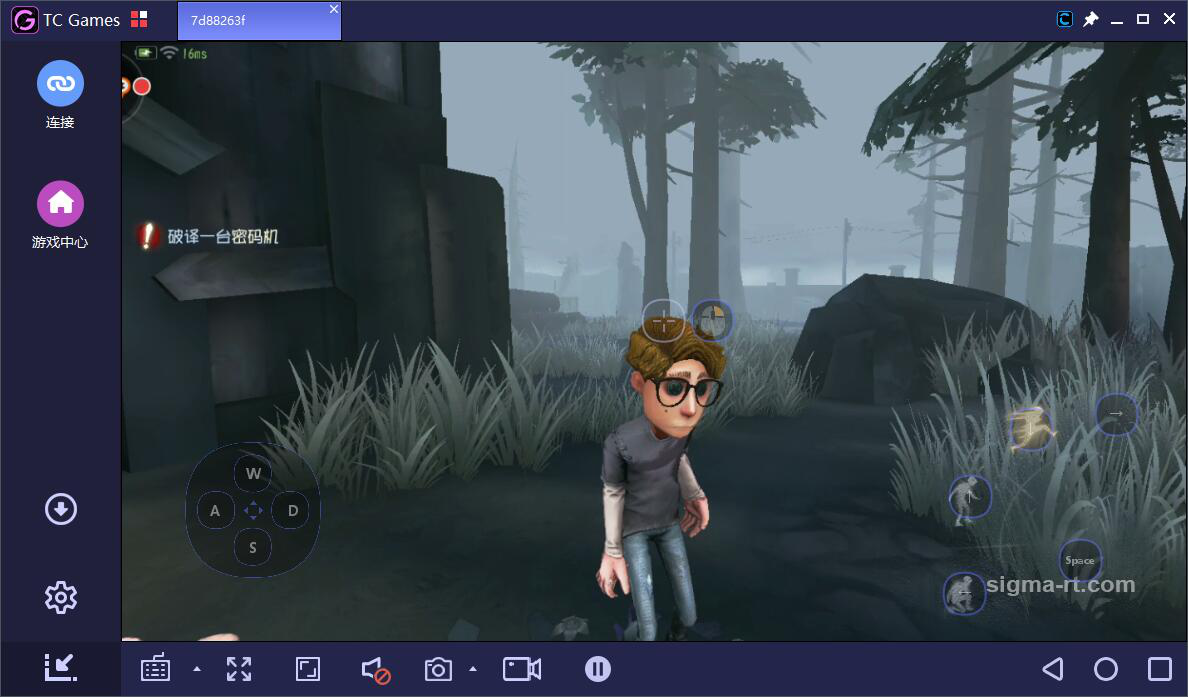
Task: Expand screenshot options arrow
Action: 473,669
